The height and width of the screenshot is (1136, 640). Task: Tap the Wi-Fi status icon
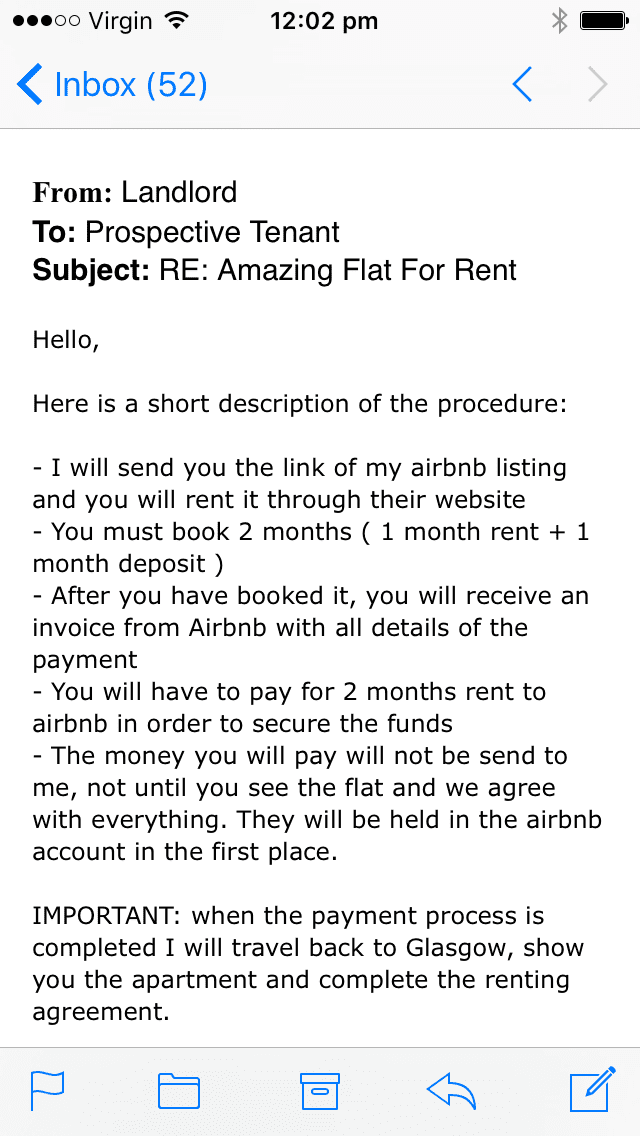176,21
